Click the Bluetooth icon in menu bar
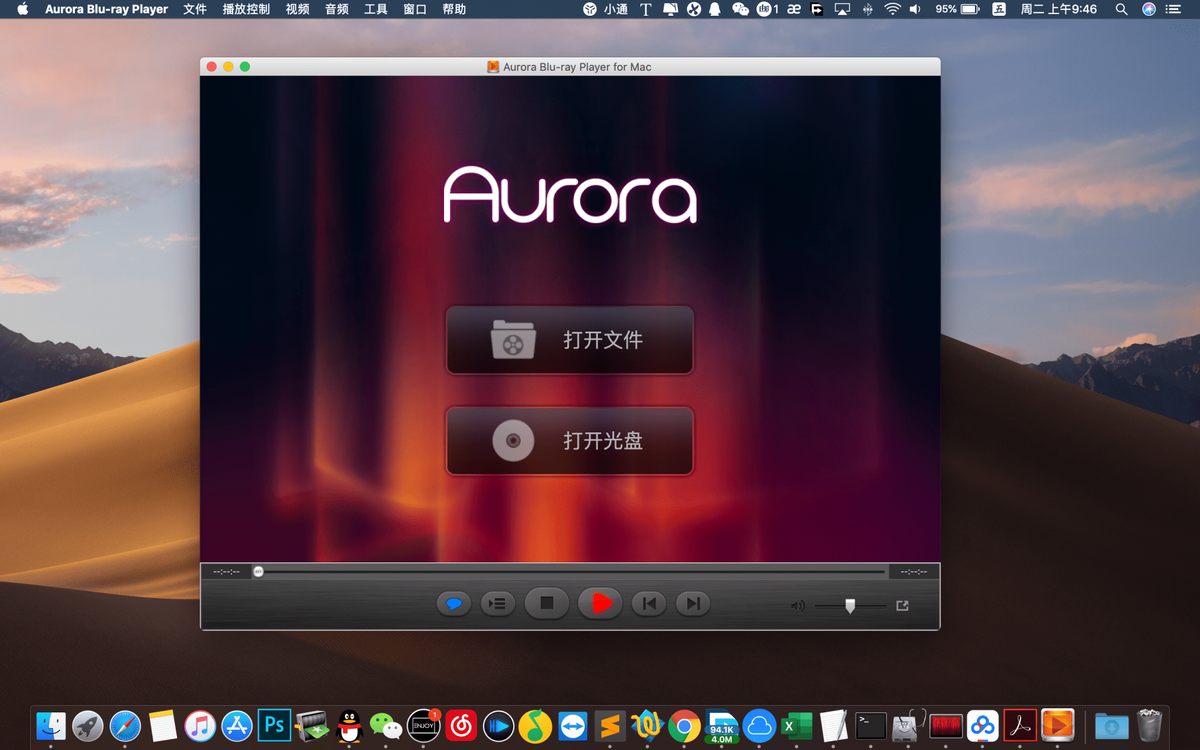This screenshot has height=750, width=1200. [x=867, y=9]
